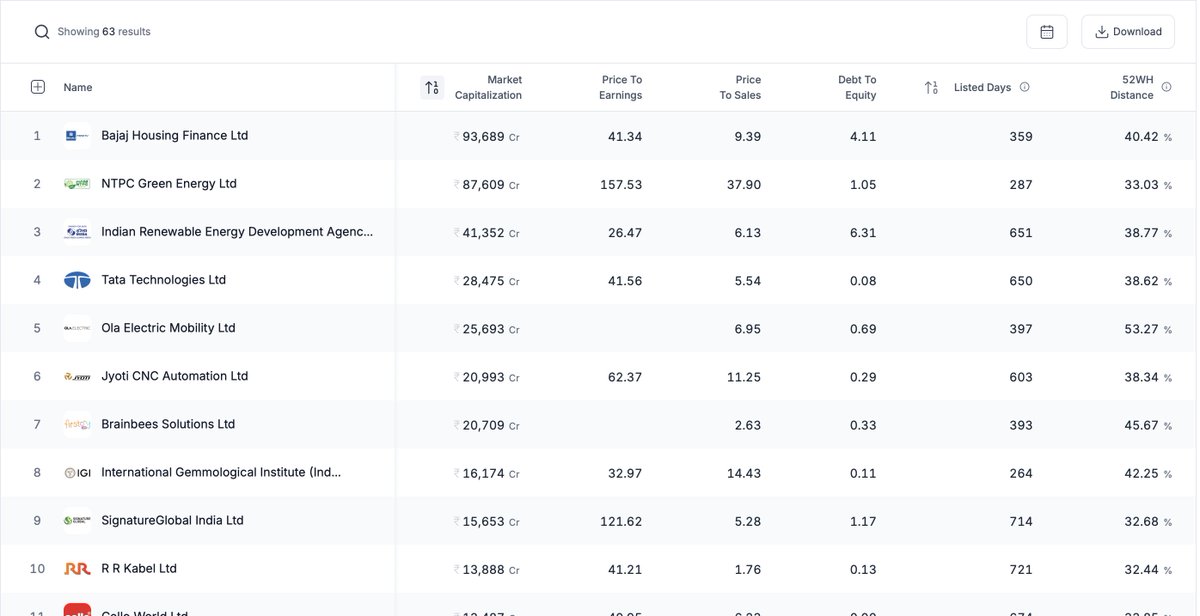Click Jyoti CNC Automation logo
1200x616 pixels.
(77, 376)
